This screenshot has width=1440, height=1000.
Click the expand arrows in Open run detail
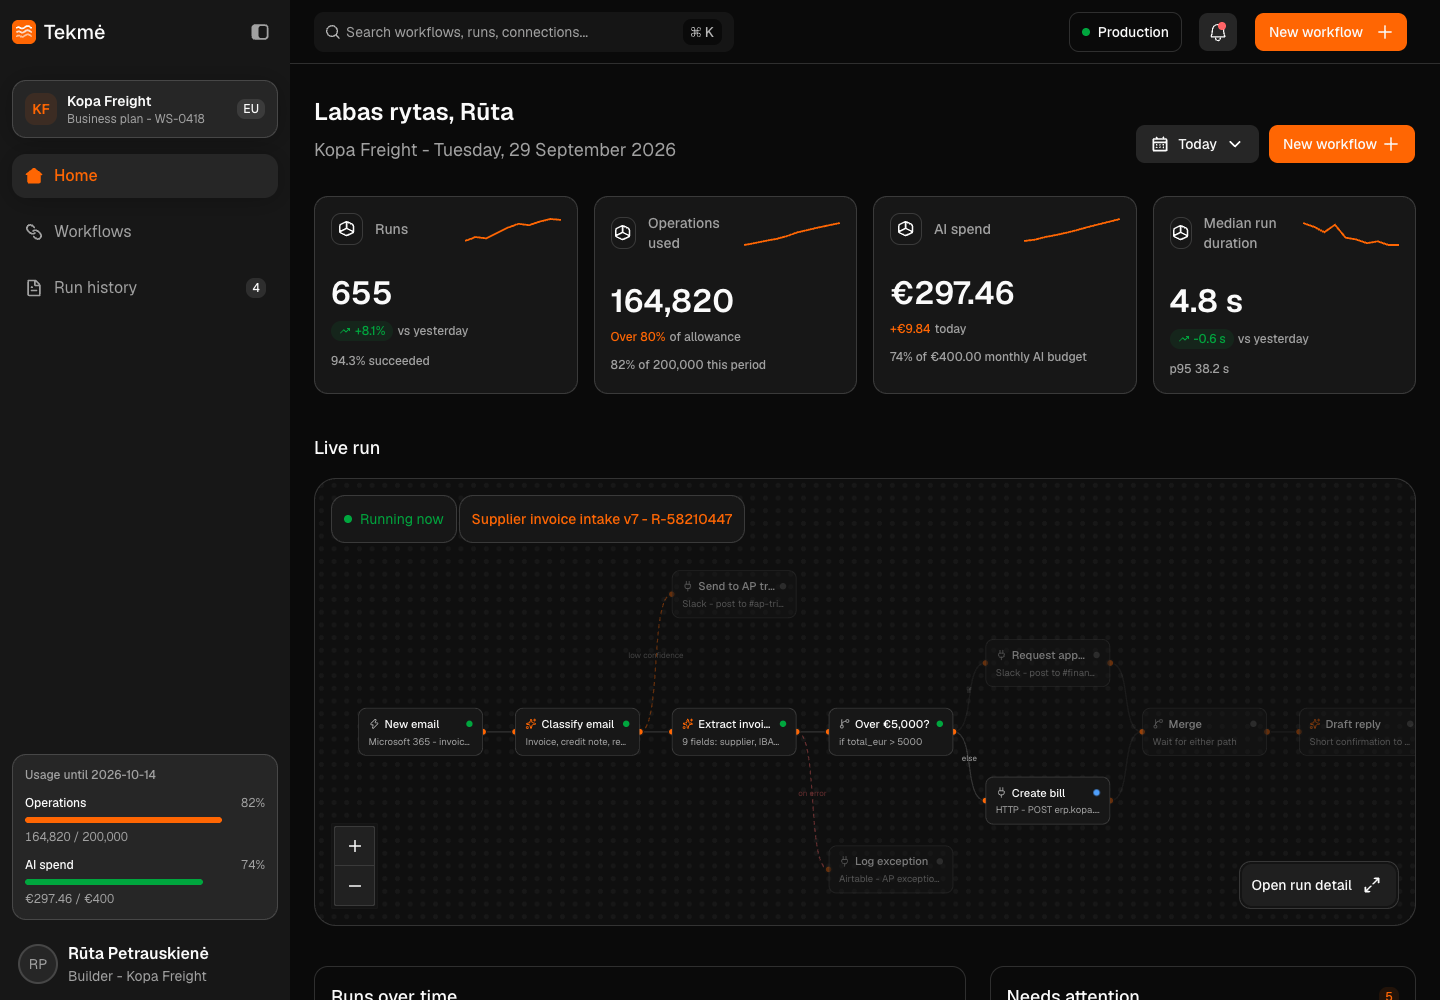[1372, 885]
